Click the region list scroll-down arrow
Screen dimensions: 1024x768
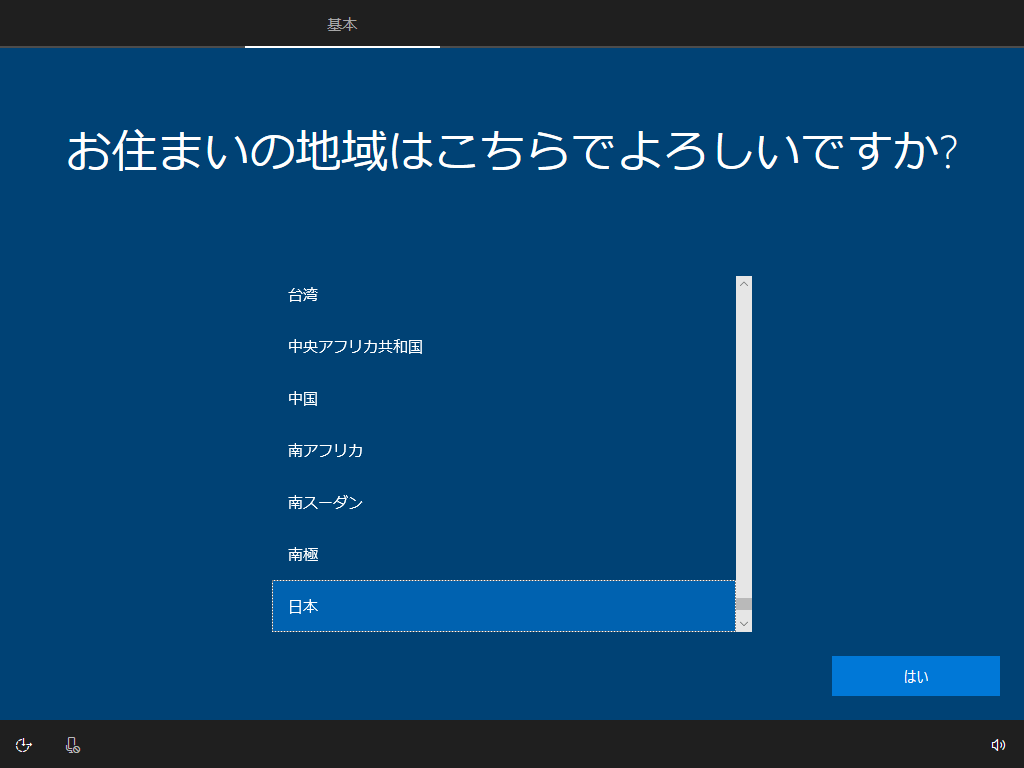[x=743, y=623]
